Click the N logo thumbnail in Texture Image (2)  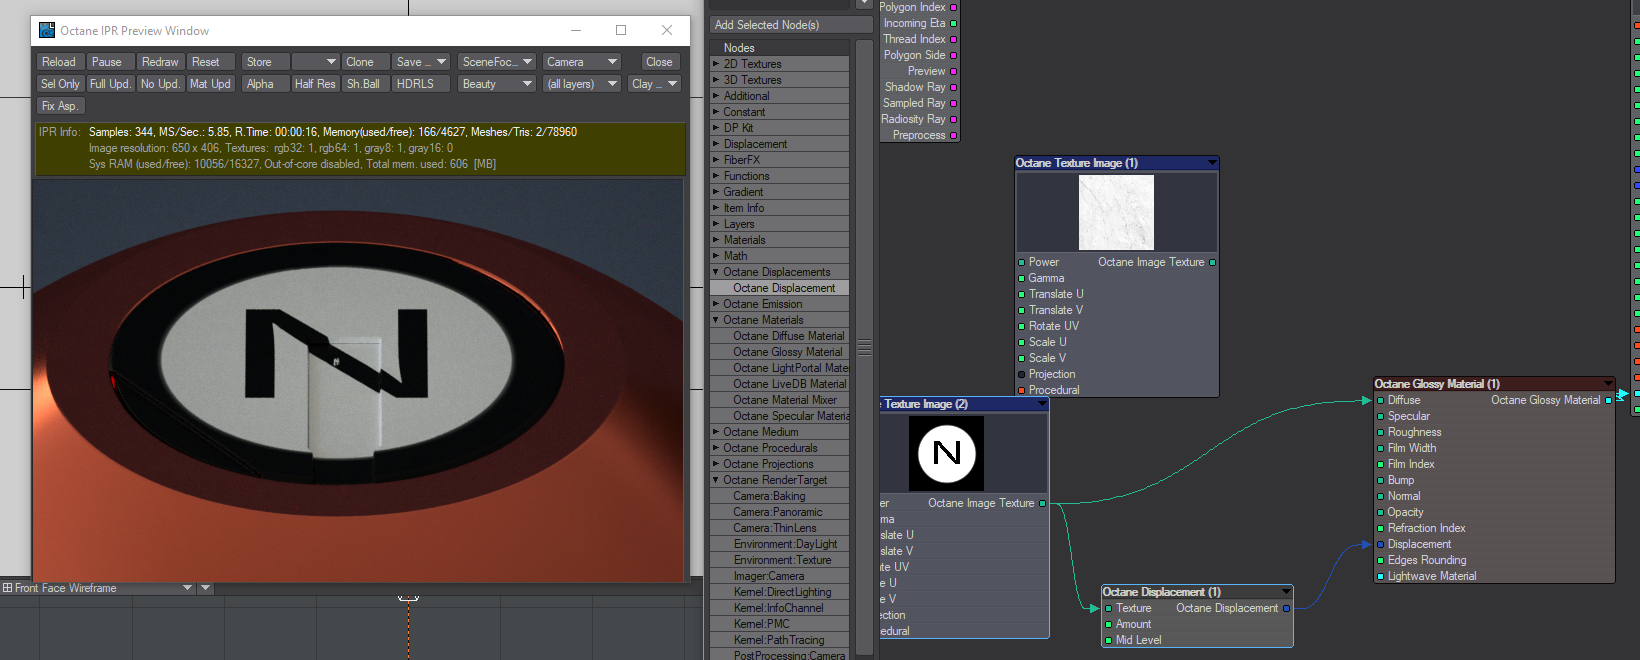[946, 453]
